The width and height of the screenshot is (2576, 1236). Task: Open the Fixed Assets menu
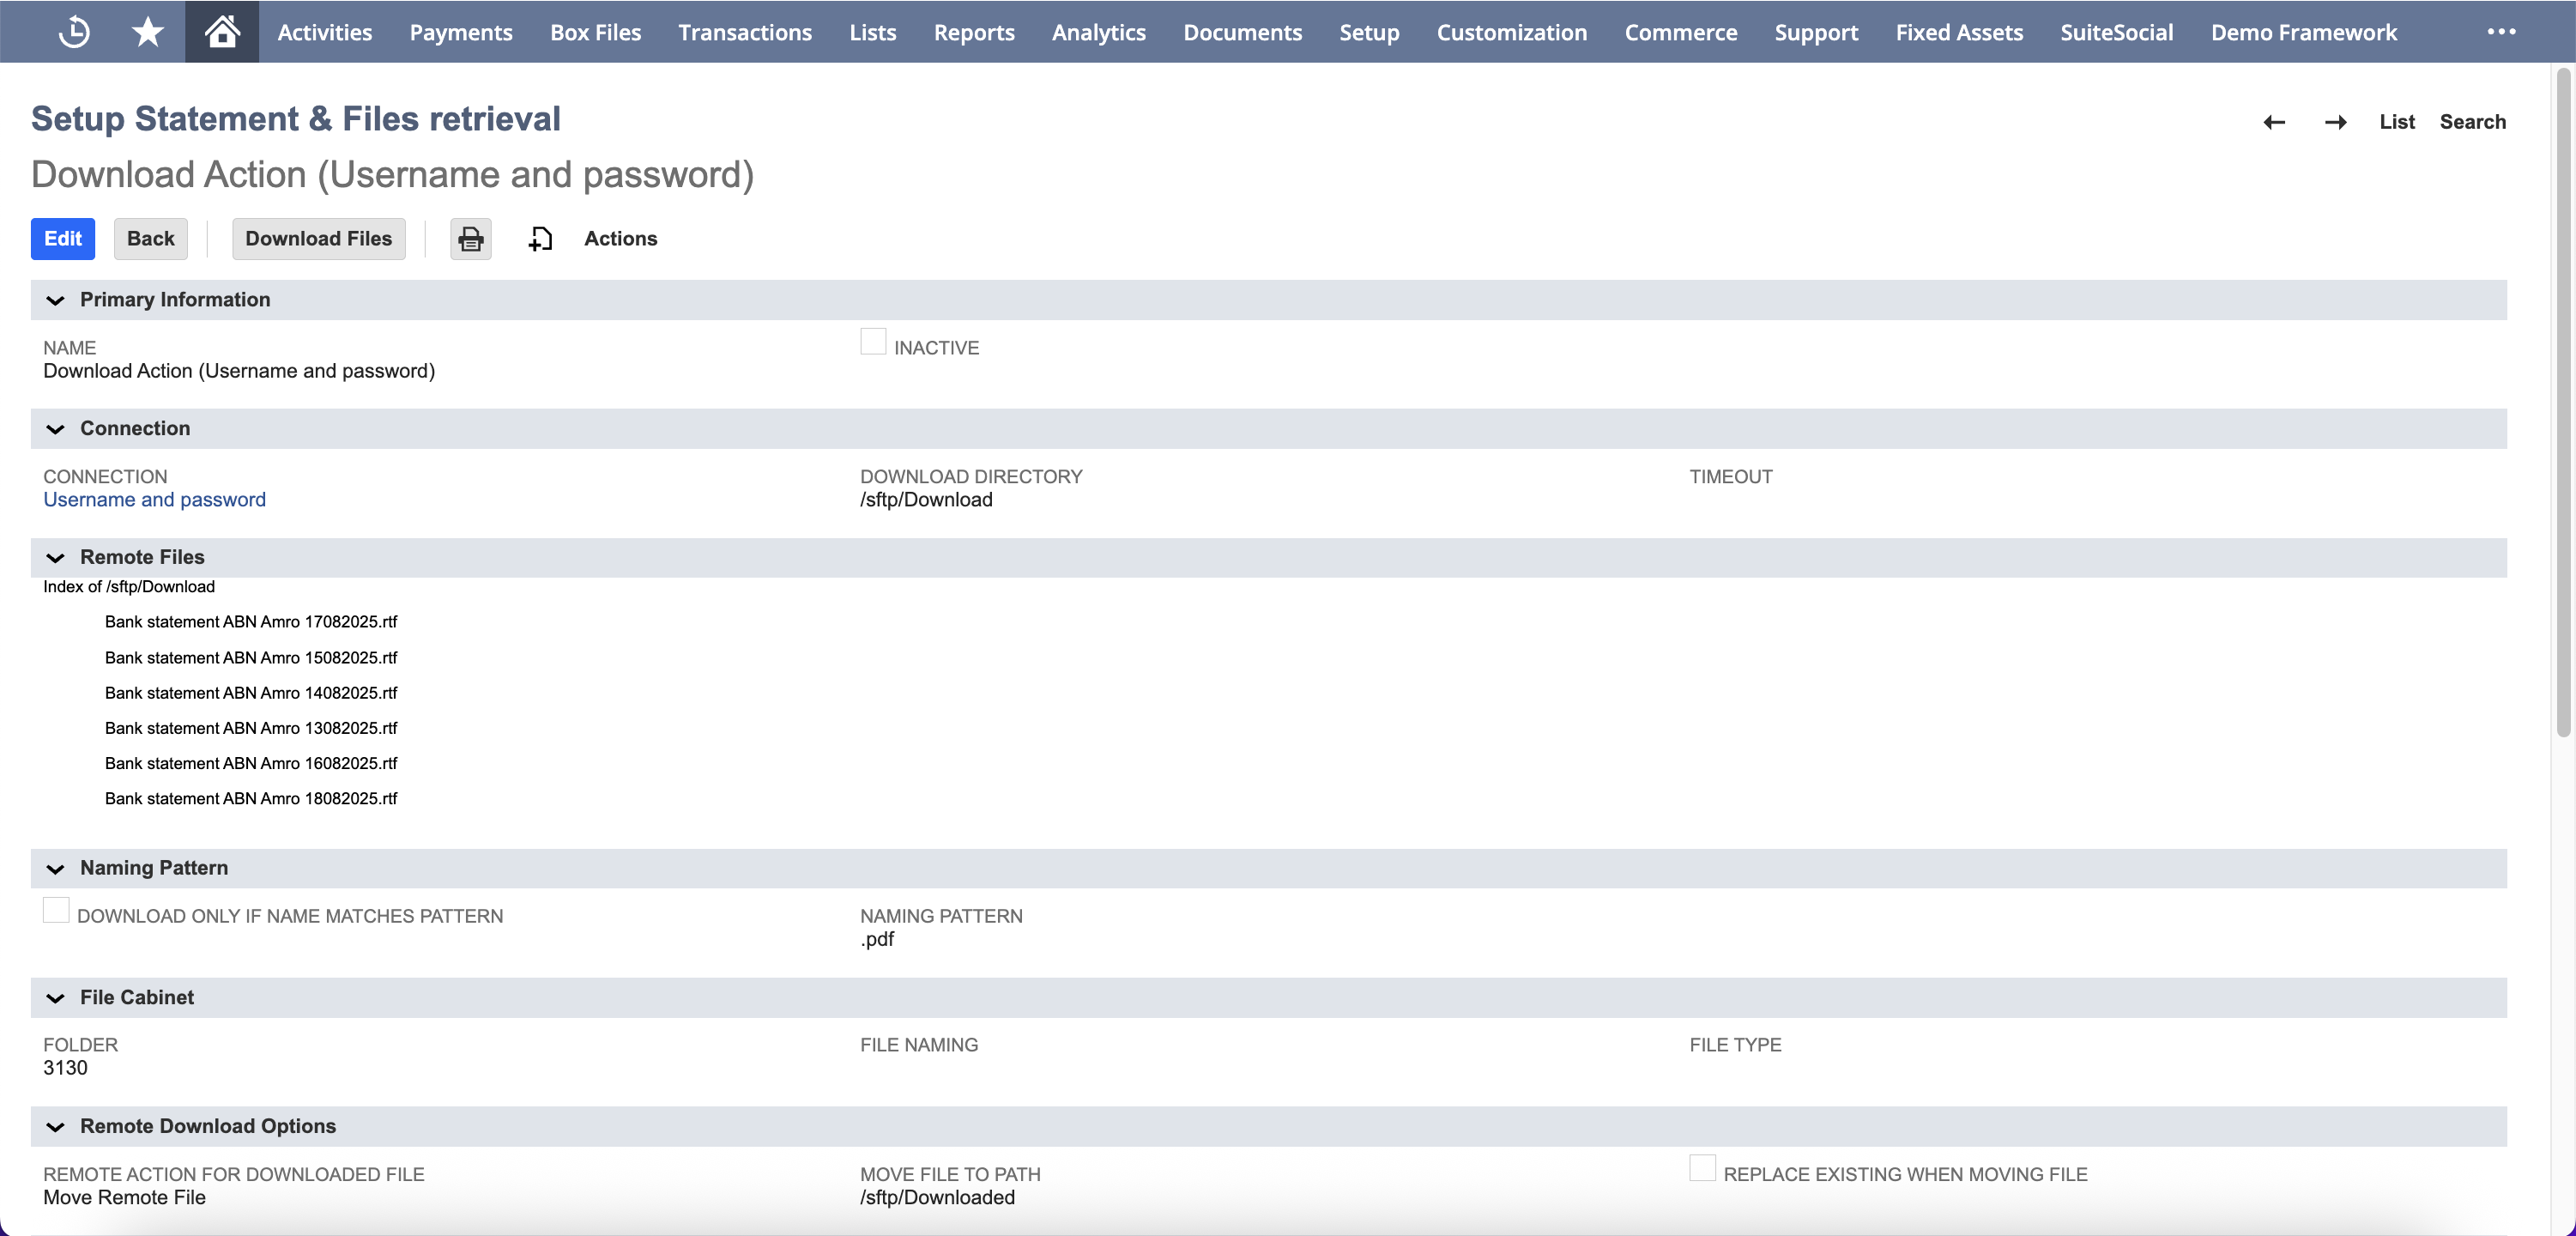pos(1959,32)
